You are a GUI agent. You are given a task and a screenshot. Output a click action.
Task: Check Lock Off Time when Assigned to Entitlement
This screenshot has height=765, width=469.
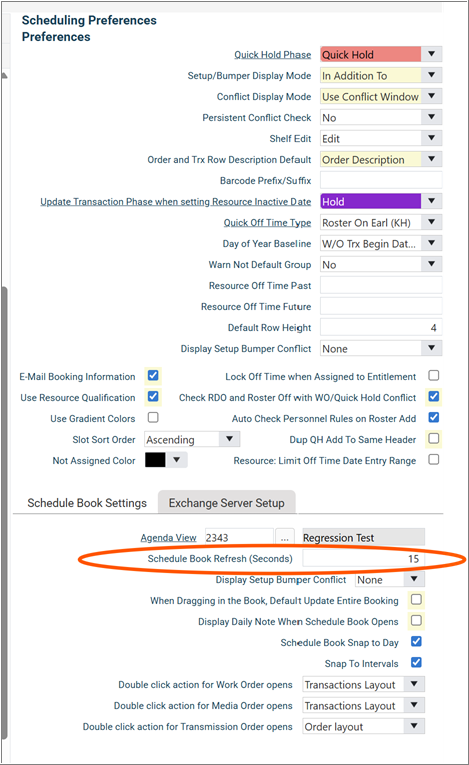point(433,376)
